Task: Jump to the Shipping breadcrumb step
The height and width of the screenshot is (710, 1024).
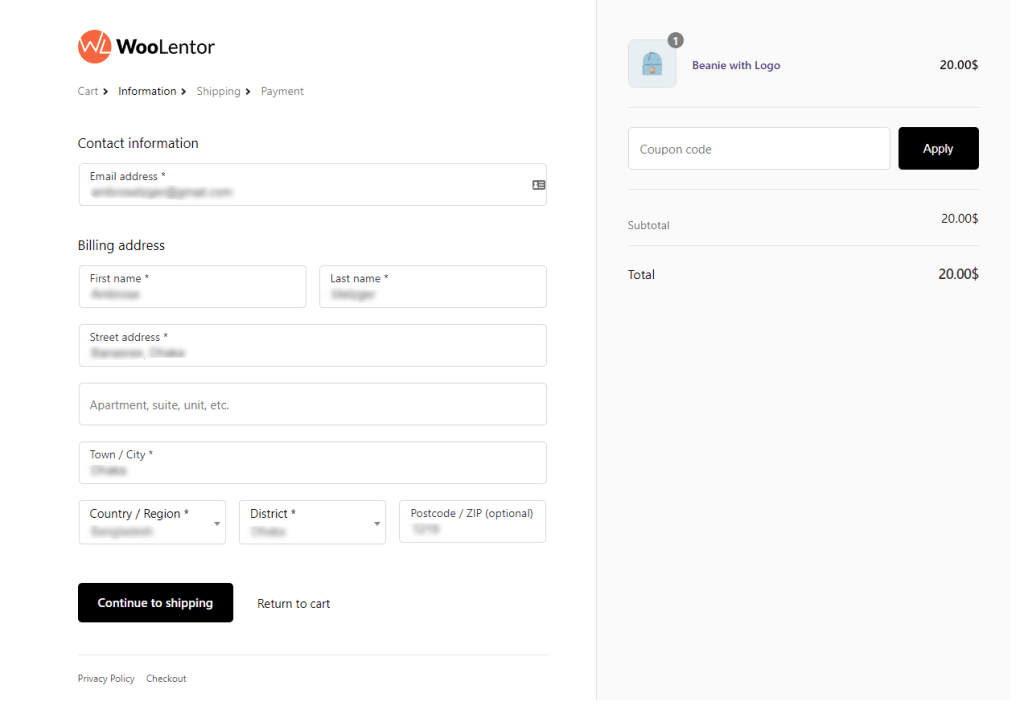Action: click(x=218, y=91)
